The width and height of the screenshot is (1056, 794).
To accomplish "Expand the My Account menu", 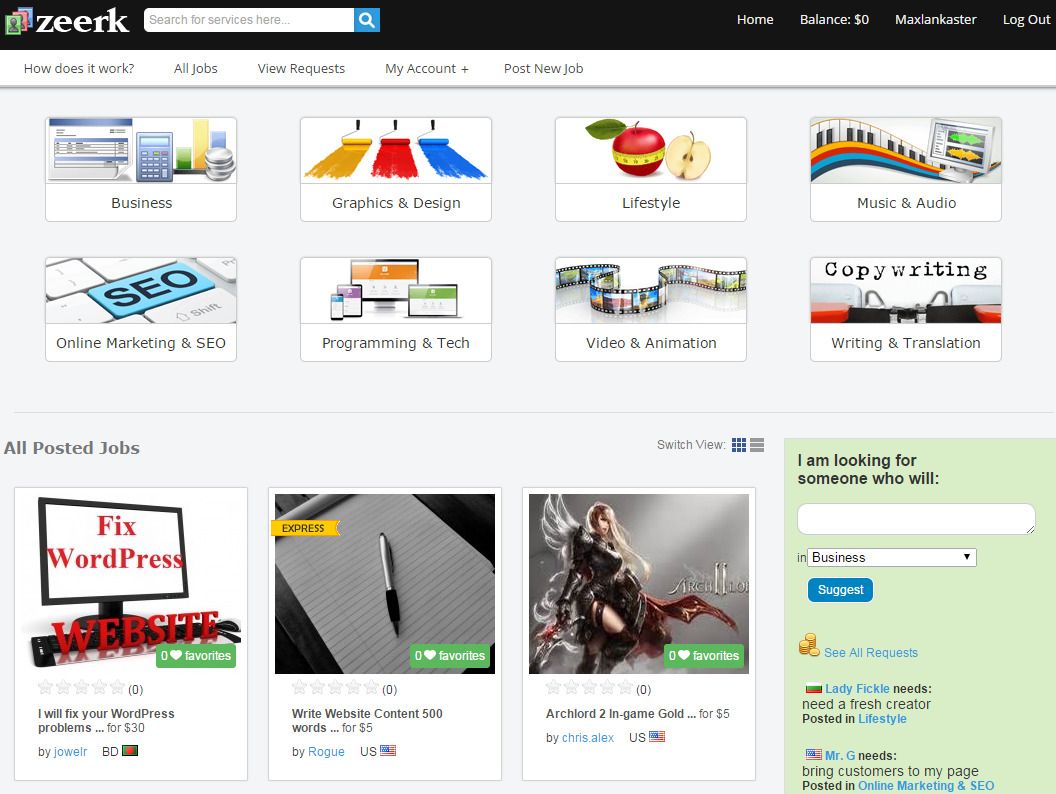I will click(x=427, y=68).
